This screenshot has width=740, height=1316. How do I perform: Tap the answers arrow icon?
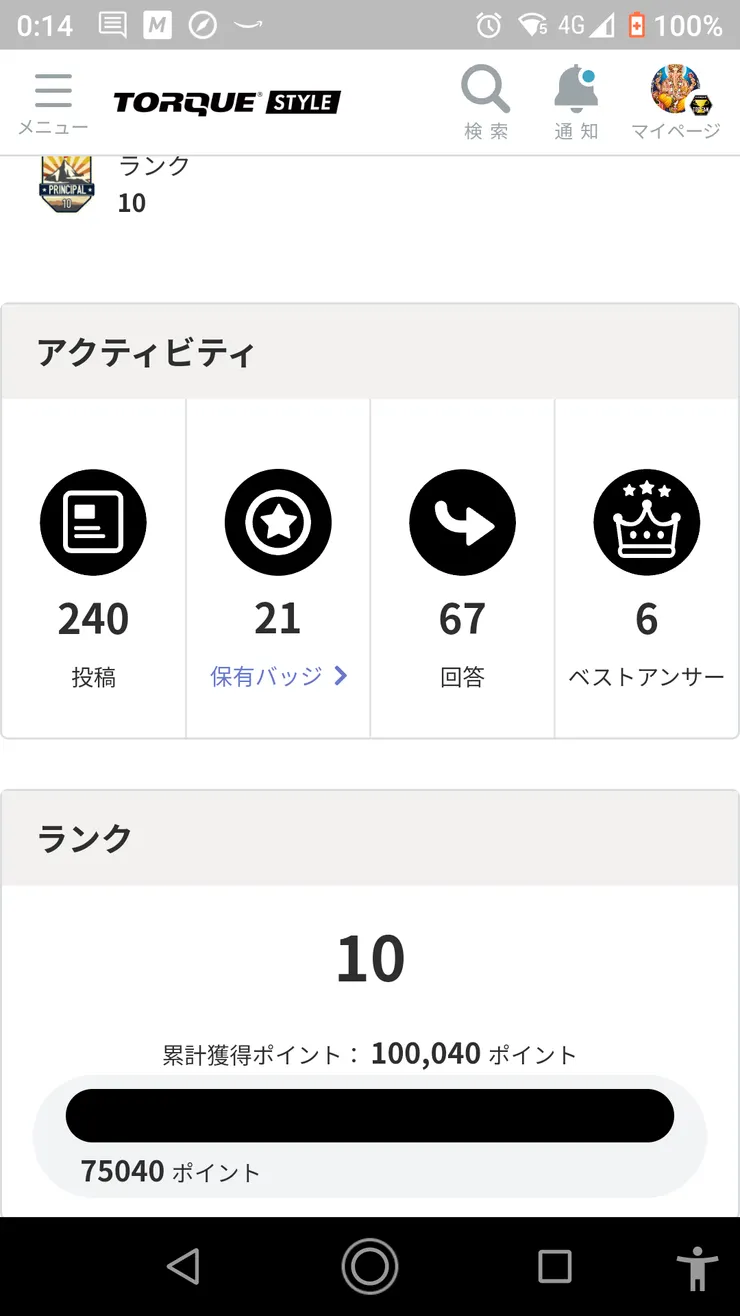tap(462, 522)
